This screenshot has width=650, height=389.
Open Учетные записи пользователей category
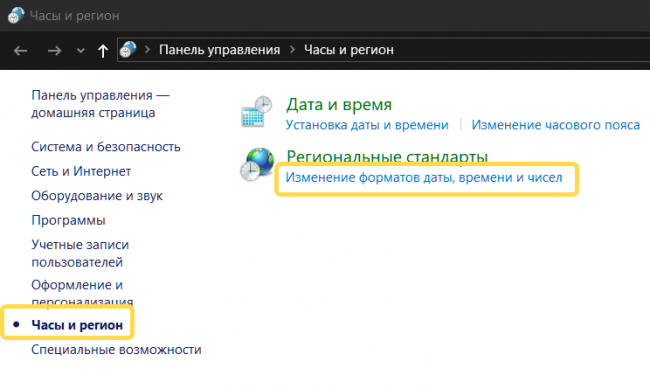[x=80, y=253]
